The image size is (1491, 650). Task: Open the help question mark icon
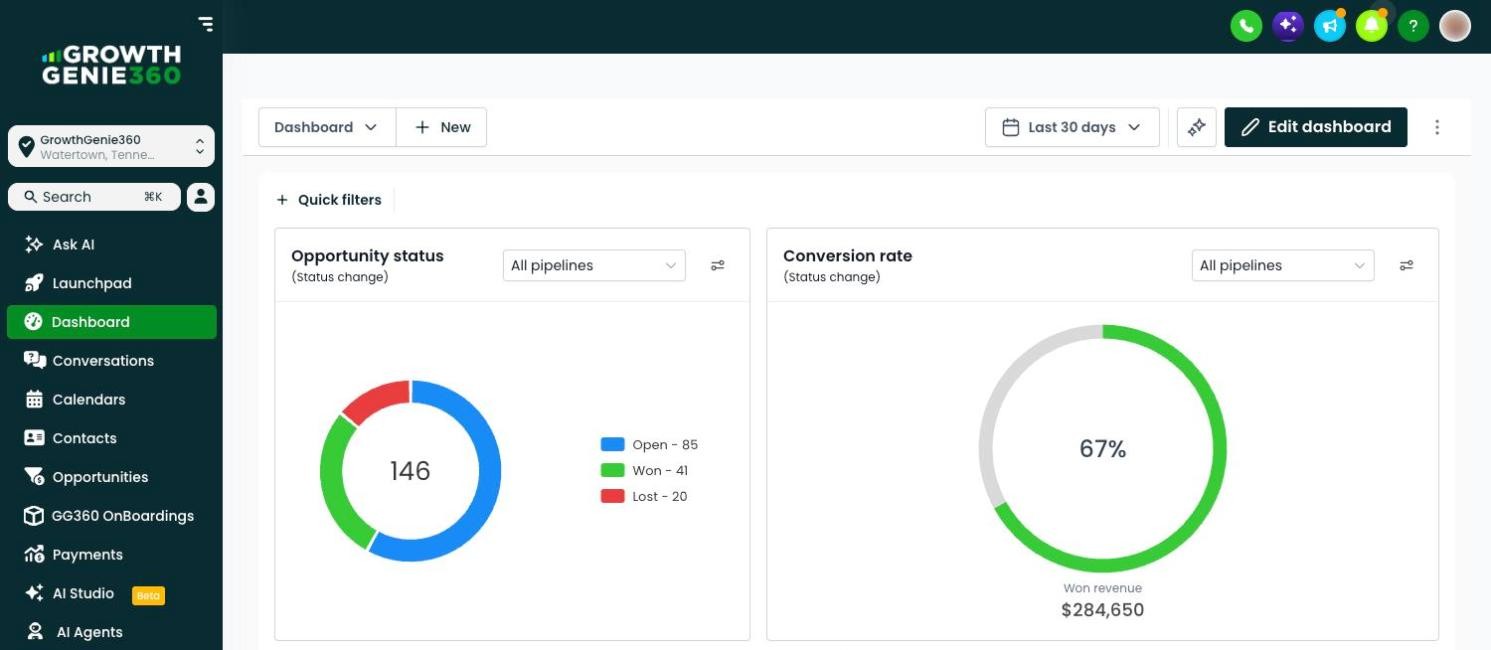coord(1413,26)
